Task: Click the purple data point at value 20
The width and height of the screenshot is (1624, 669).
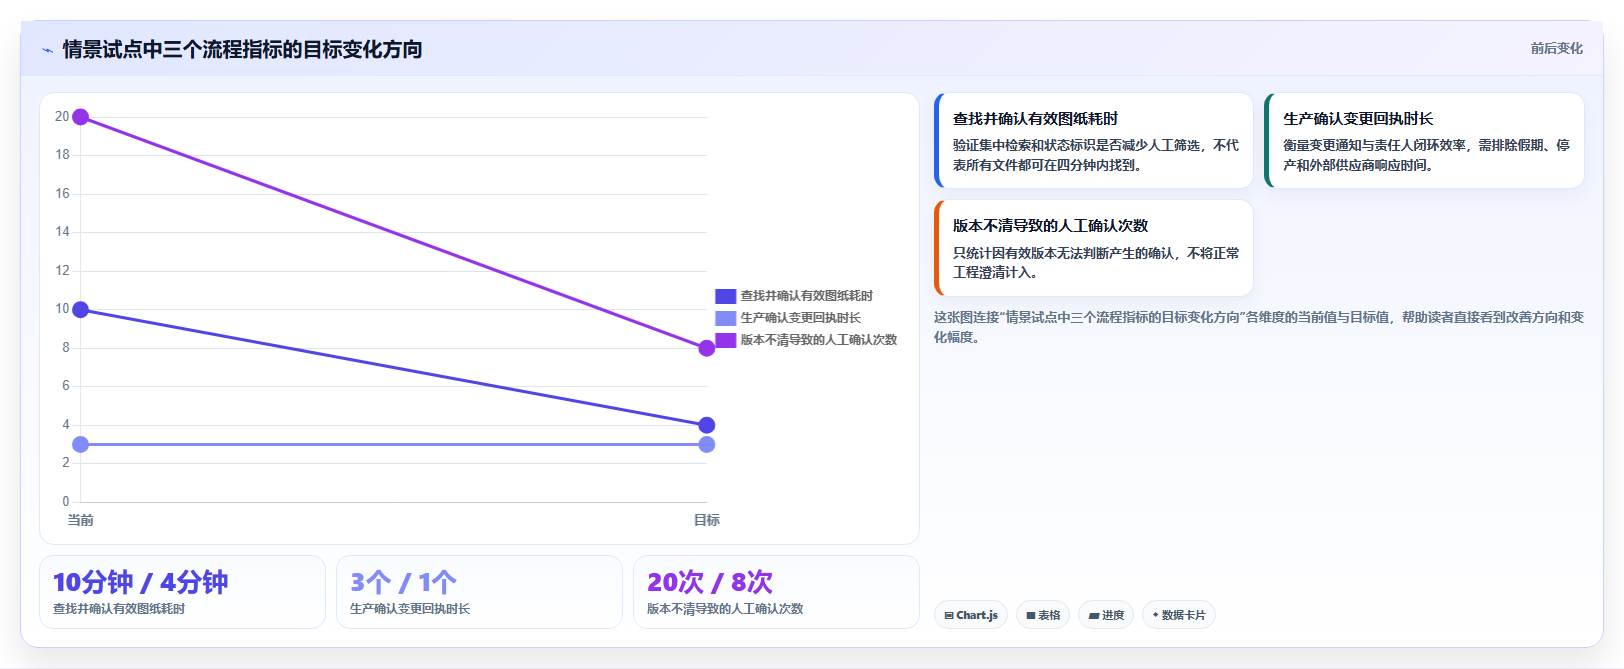Action: pyautogui.click(x=81, y=117)
